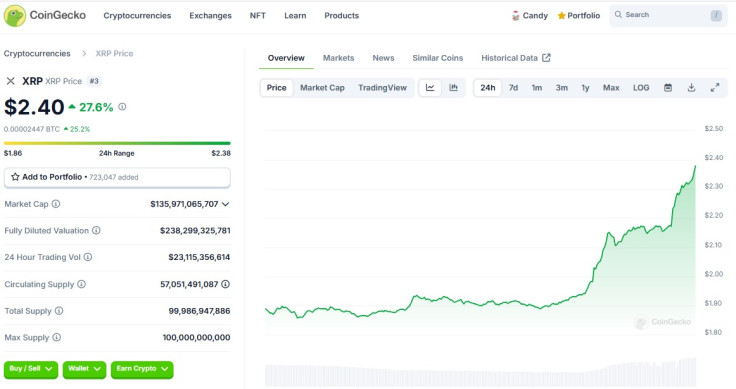
Task: Click the Total Supply info icon
Action: [x=59, y=311]
